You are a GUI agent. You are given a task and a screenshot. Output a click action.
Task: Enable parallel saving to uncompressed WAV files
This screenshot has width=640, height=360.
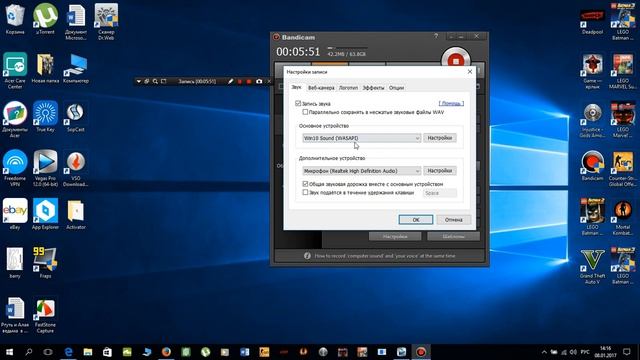pos(305,112)
